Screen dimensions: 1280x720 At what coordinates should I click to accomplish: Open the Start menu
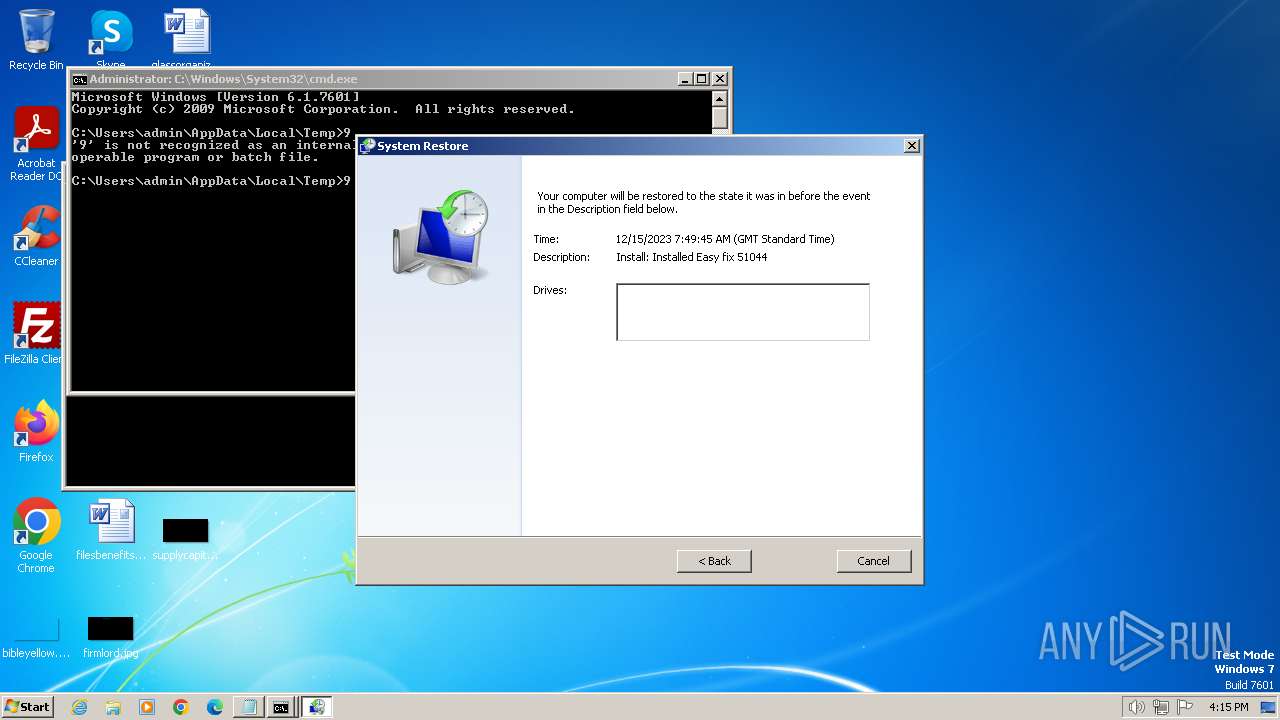click(28, 707)
